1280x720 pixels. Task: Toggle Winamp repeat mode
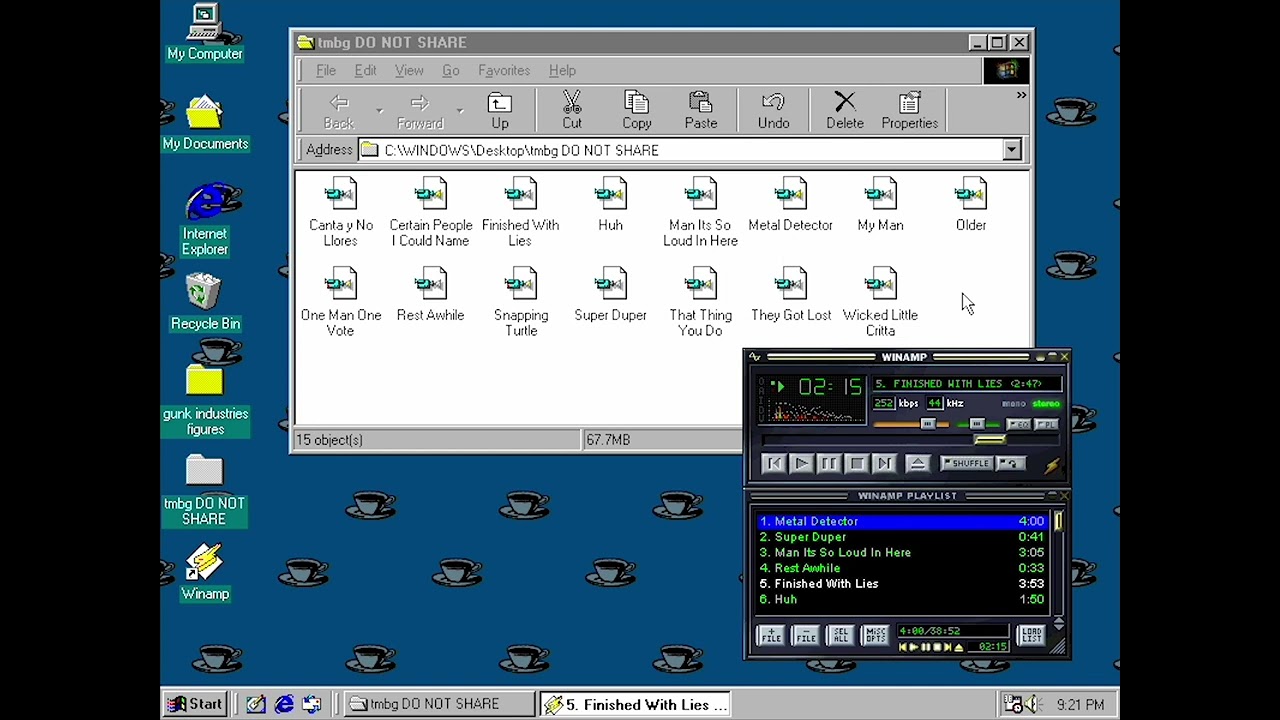[1009, 463]
